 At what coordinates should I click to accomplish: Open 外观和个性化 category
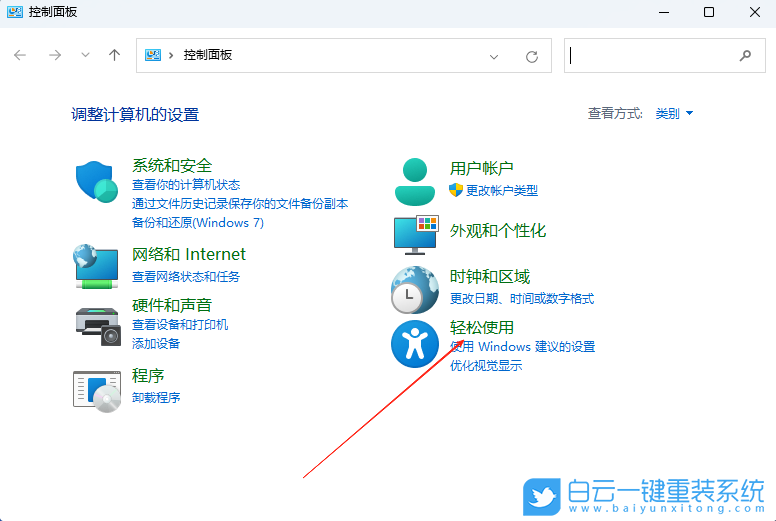click(x=498, y=231)
